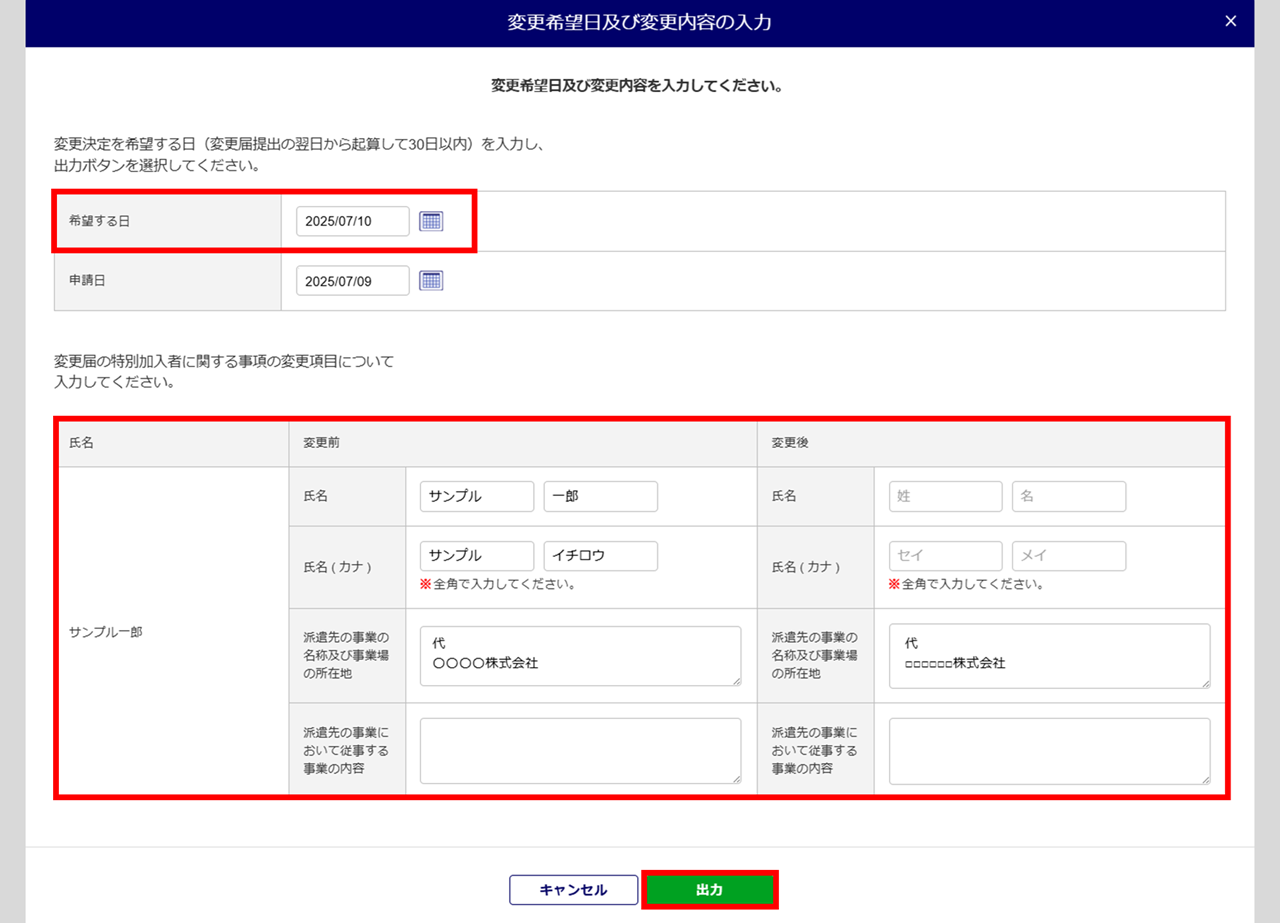Close the dialog with X icon
The height and width of the screenshot is (923, 1280).
(x=1231, y=21)
